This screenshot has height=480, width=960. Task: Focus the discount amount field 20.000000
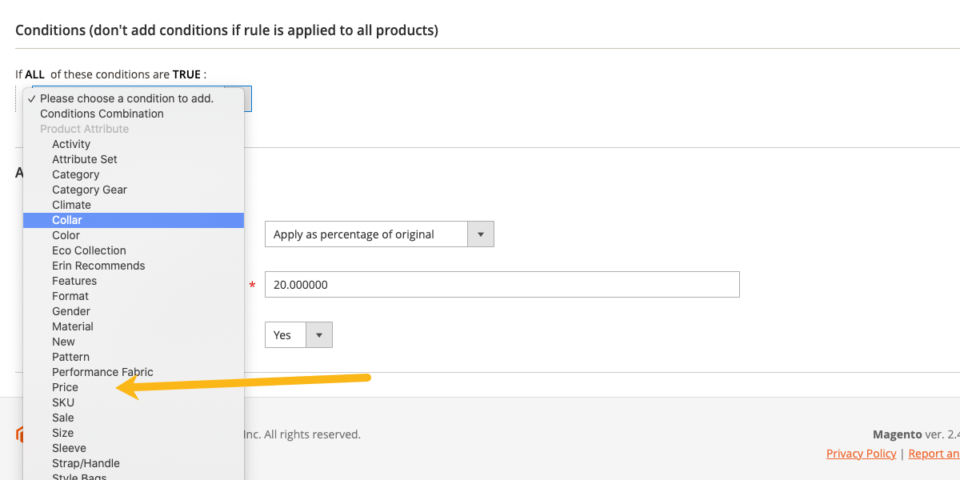point(501,285)
